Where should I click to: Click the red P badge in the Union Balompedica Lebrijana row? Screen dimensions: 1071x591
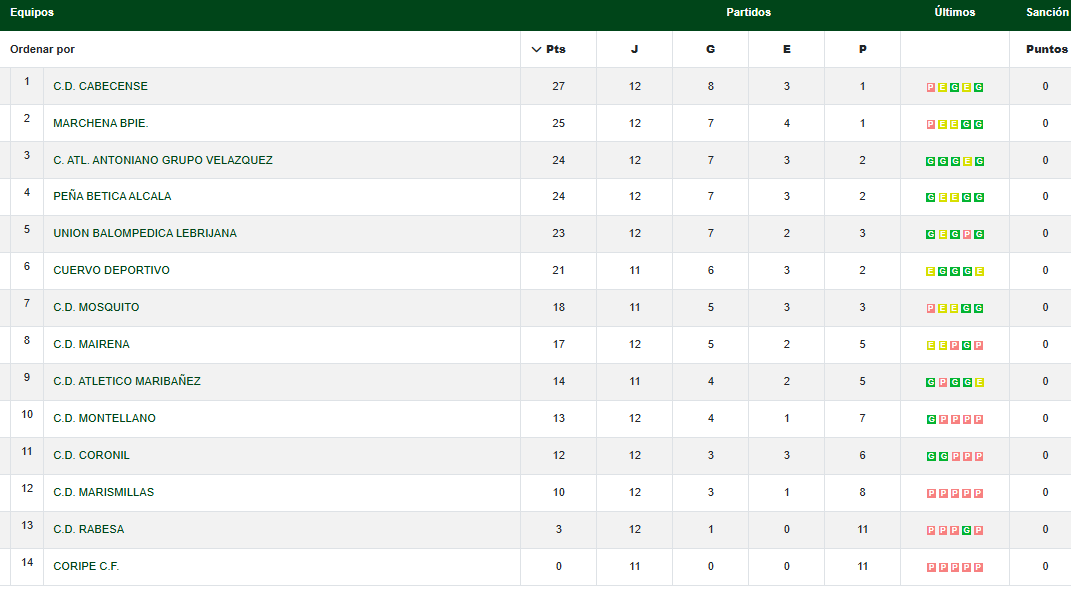point(967,235)
